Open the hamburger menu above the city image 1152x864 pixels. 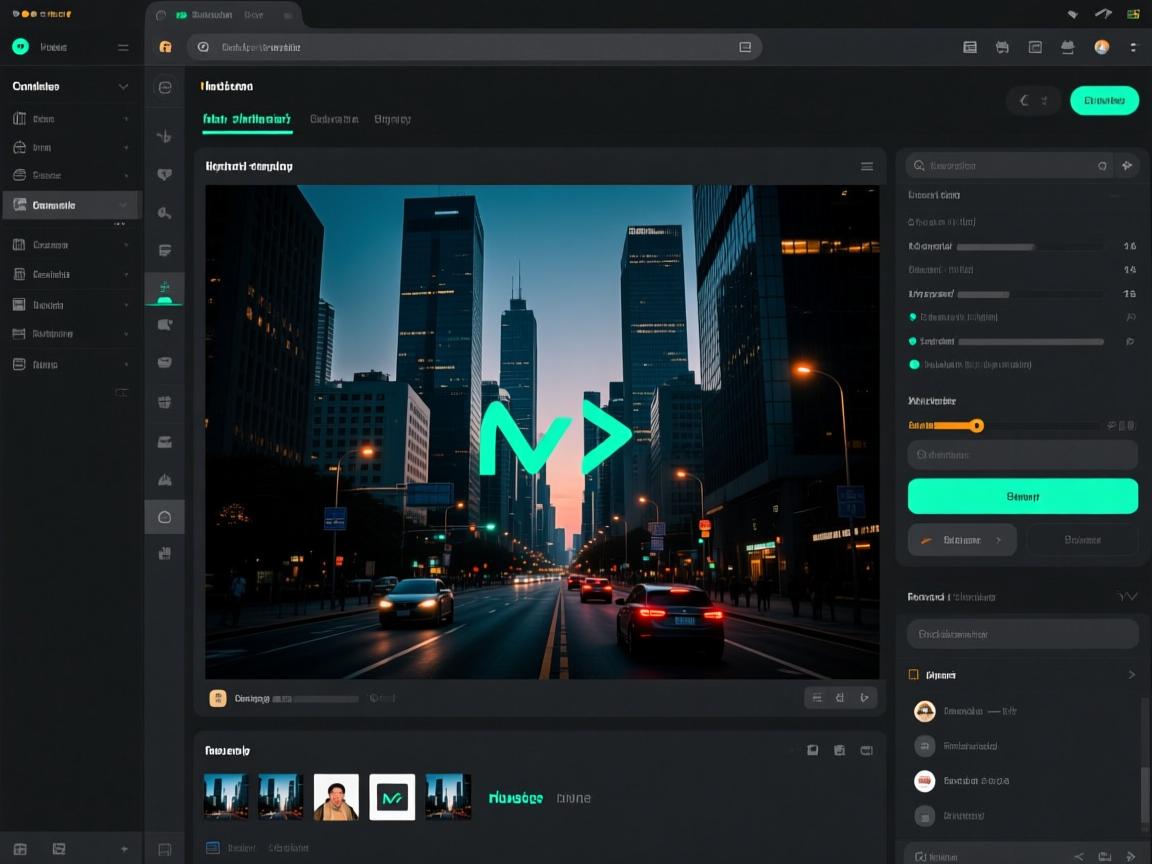point(867,166)
